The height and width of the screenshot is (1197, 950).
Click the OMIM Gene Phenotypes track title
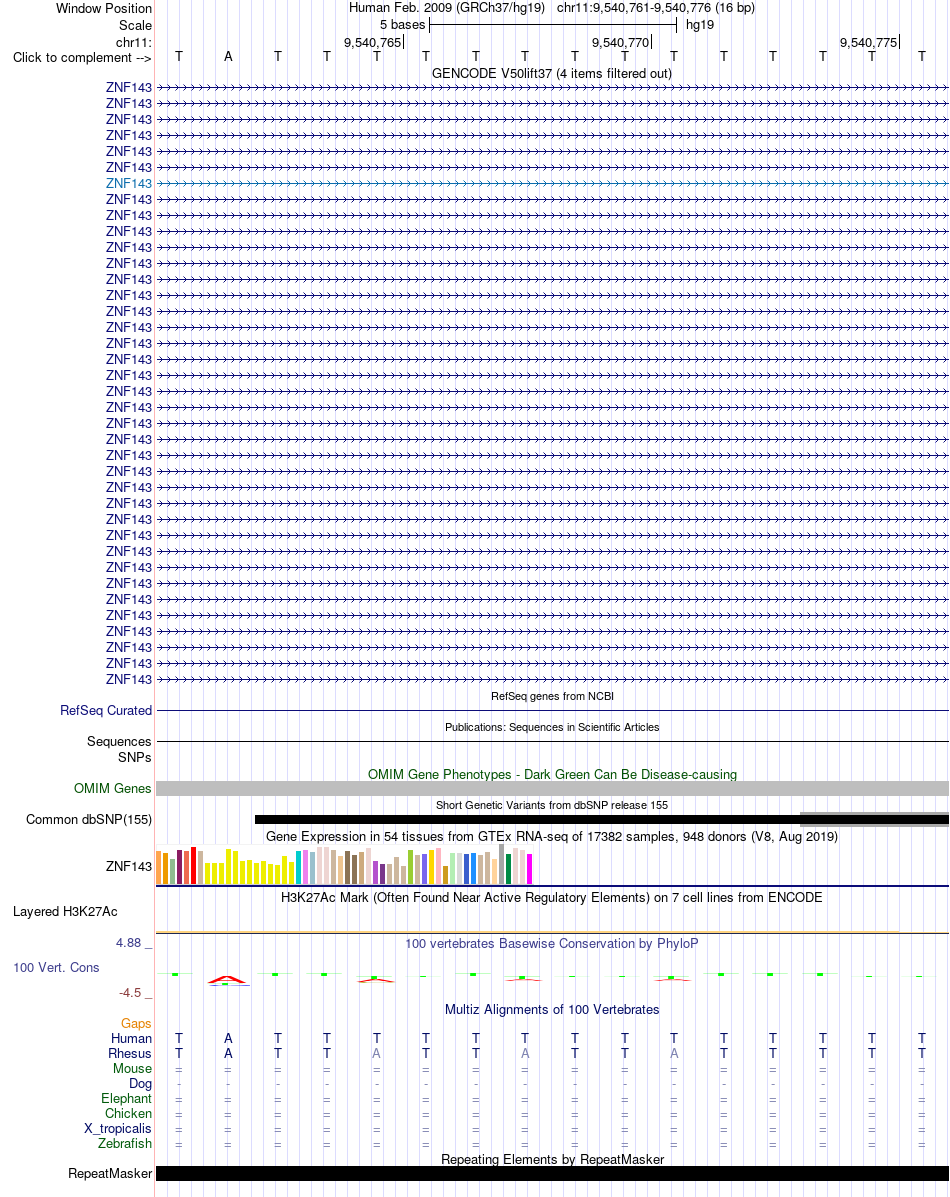point(552,774)
